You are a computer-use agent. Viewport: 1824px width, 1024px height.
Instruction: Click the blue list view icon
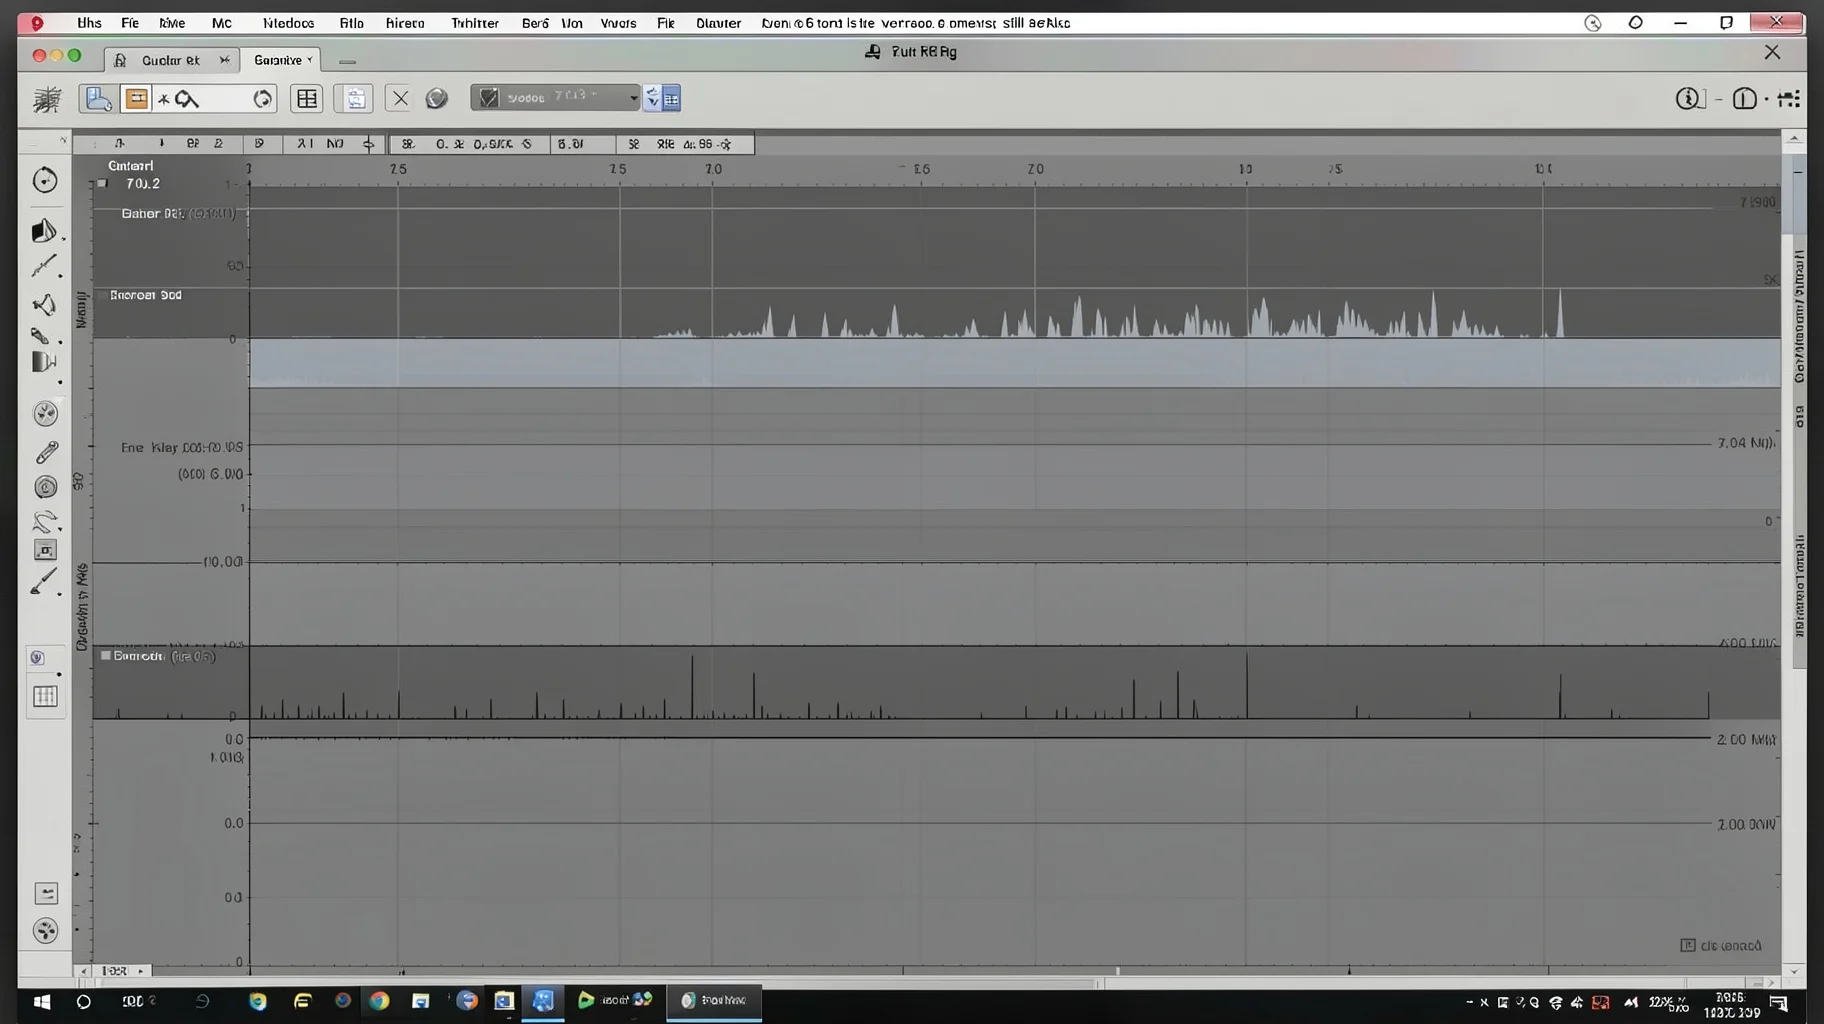[x=671, y=98]
